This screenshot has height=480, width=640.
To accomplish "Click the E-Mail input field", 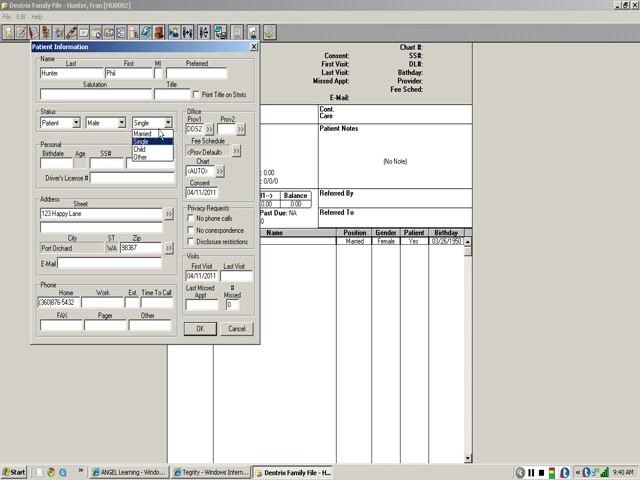I will (109, 263).
